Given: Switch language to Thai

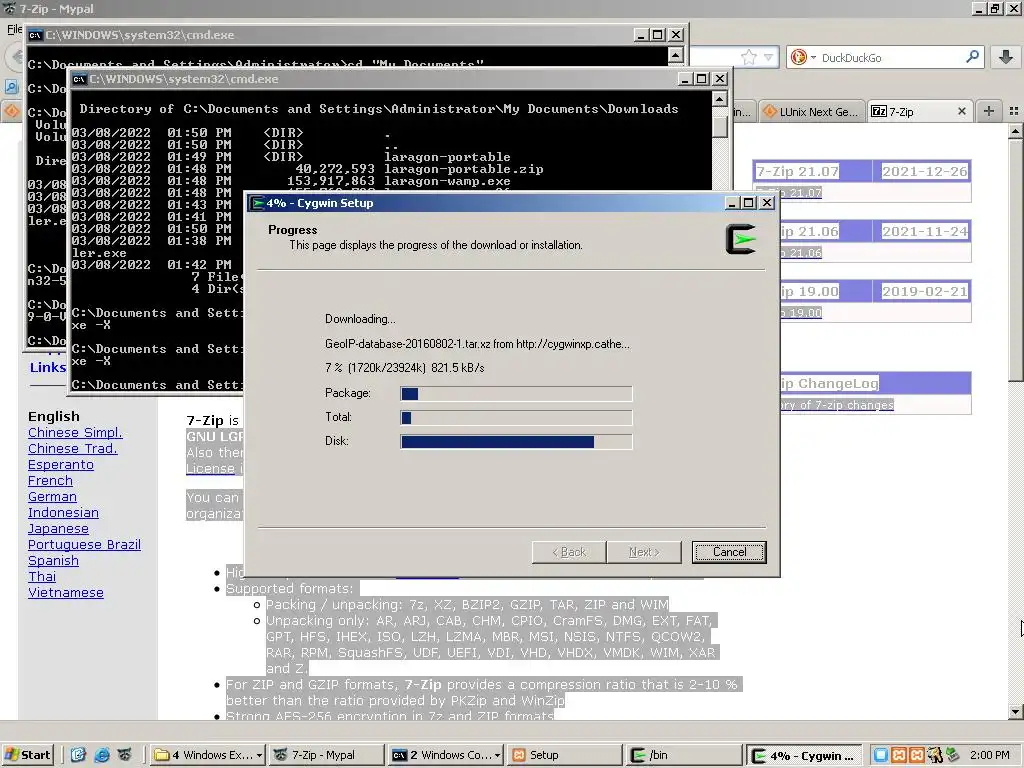Looking at the screenshot, I should click(x=42, y=577).
